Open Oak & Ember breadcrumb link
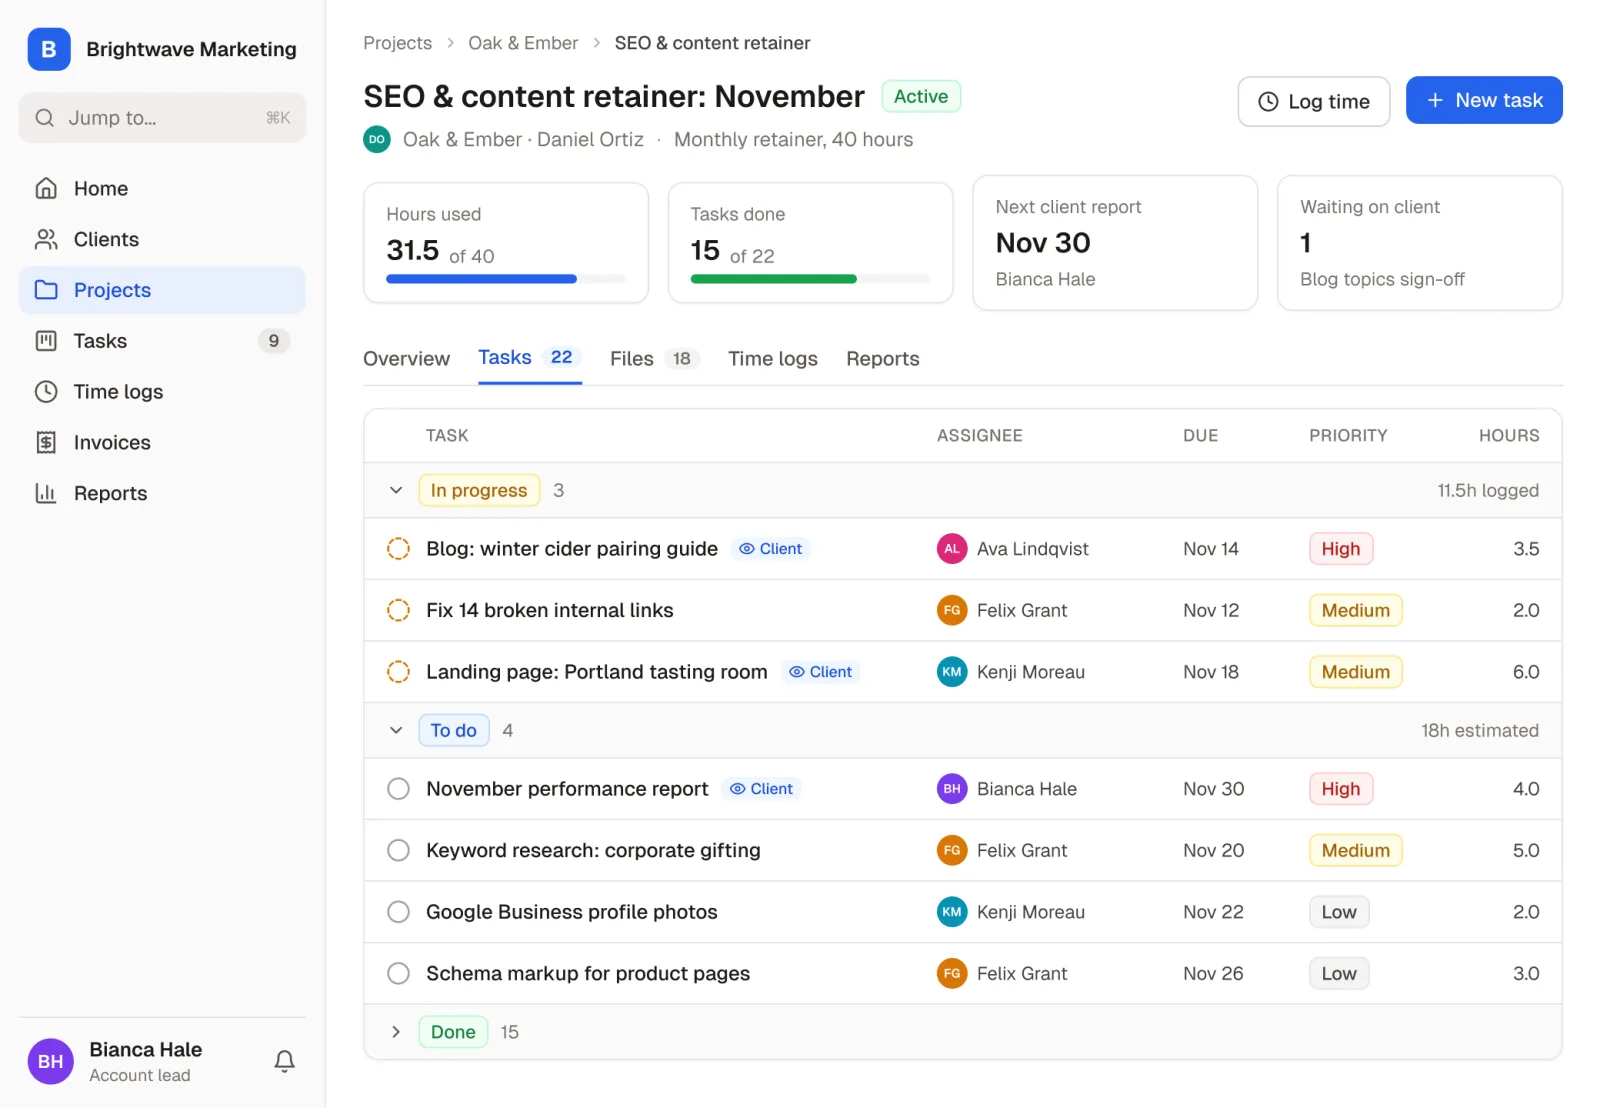Image resolution: width=1600 pixels, height=1108 pixels. 523,43
